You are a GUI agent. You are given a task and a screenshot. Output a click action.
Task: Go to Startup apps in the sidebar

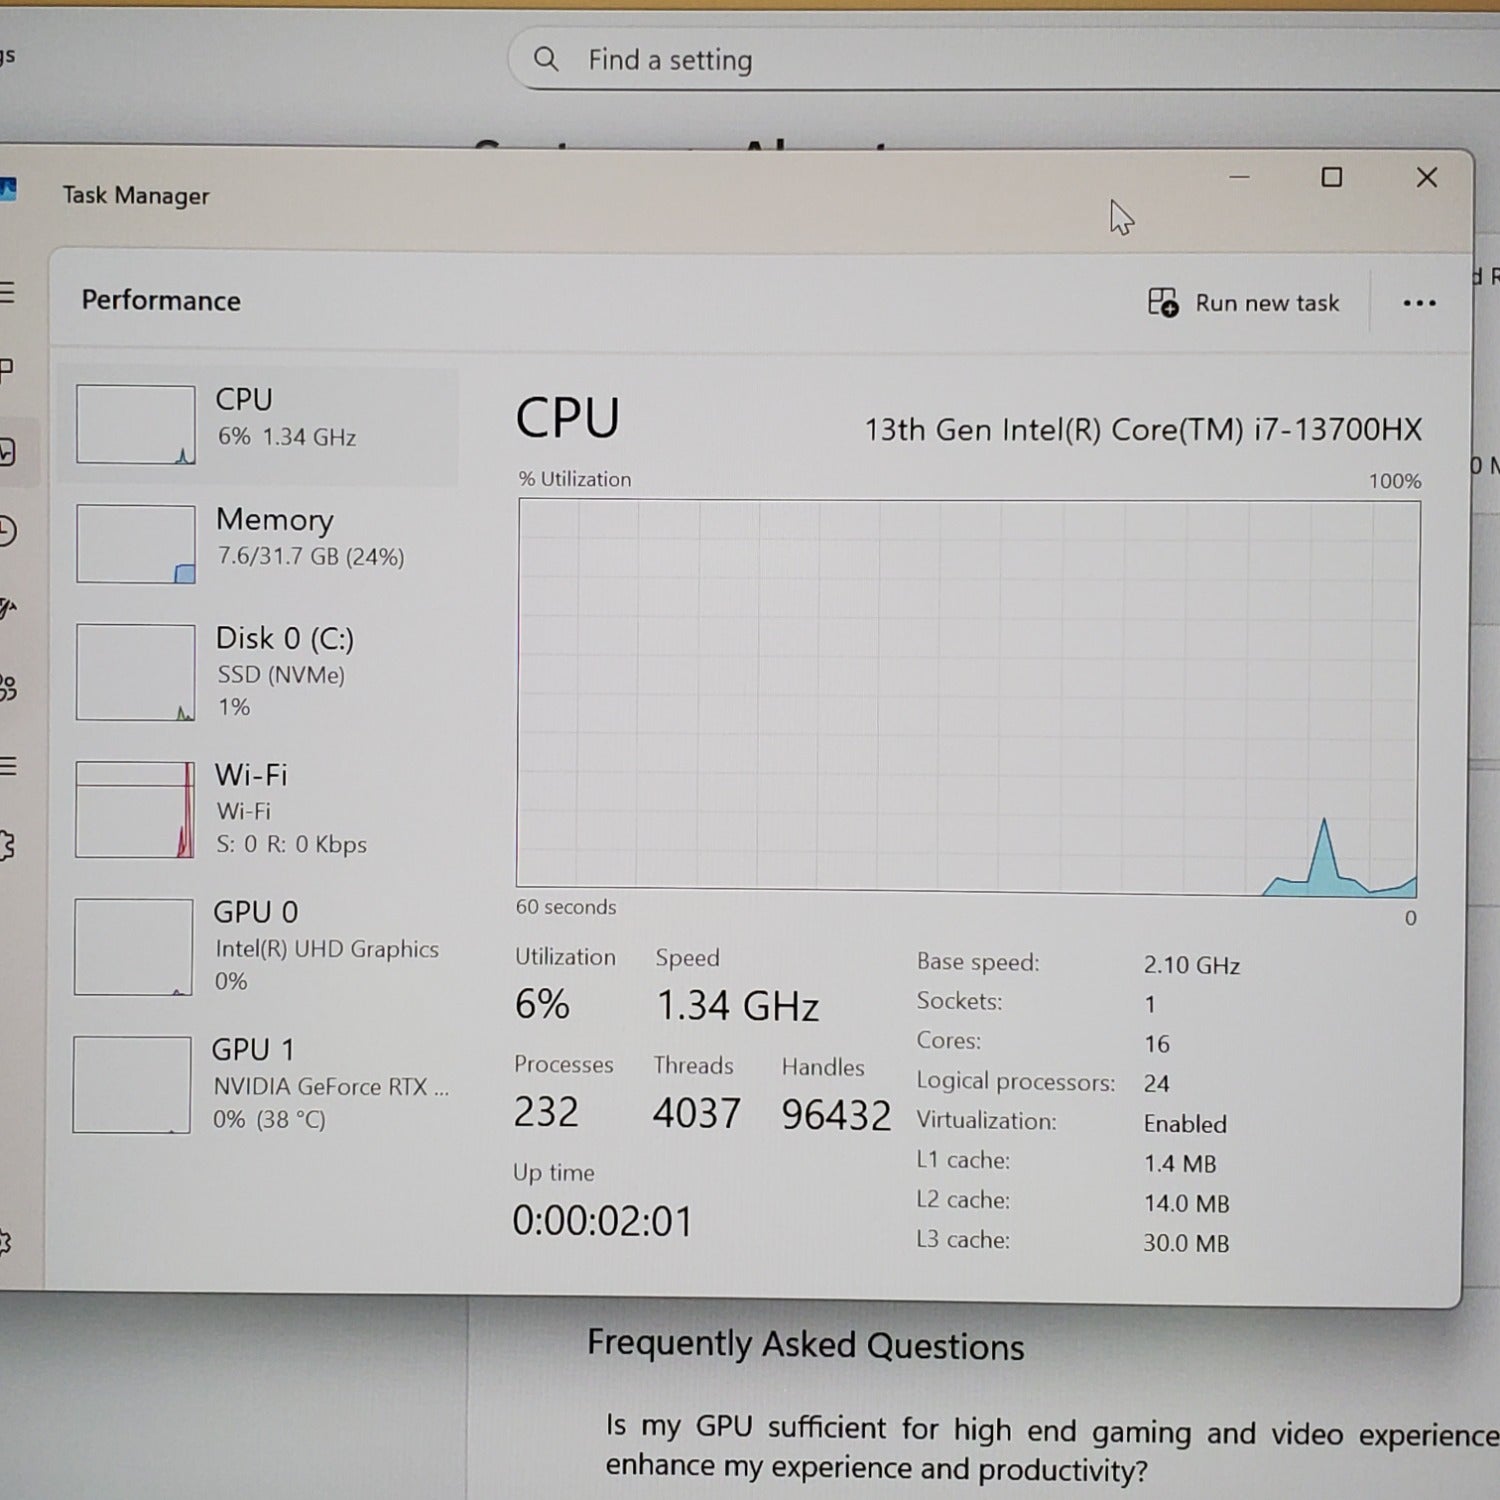point(8,608)
